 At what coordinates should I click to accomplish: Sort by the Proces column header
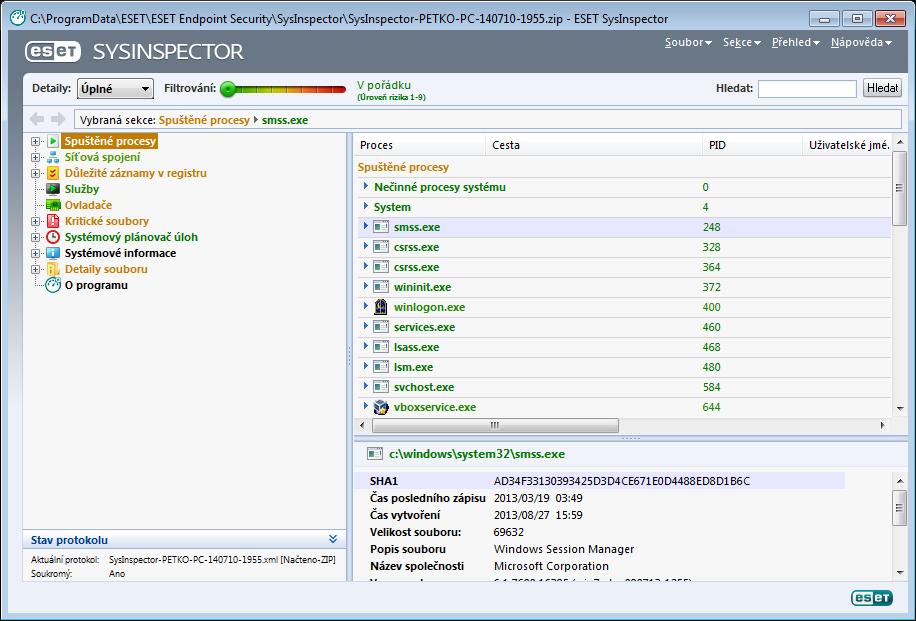pos(419,145)
